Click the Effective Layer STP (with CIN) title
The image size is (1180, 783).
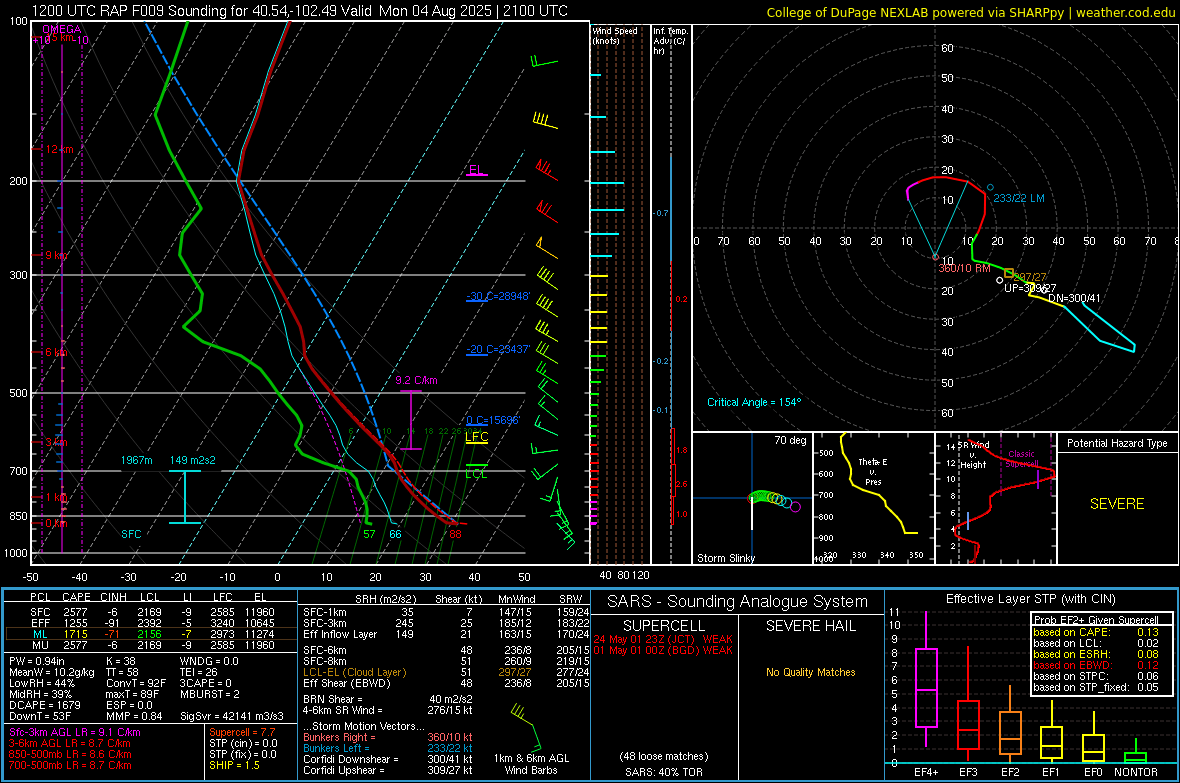(x=1030, y=599)
